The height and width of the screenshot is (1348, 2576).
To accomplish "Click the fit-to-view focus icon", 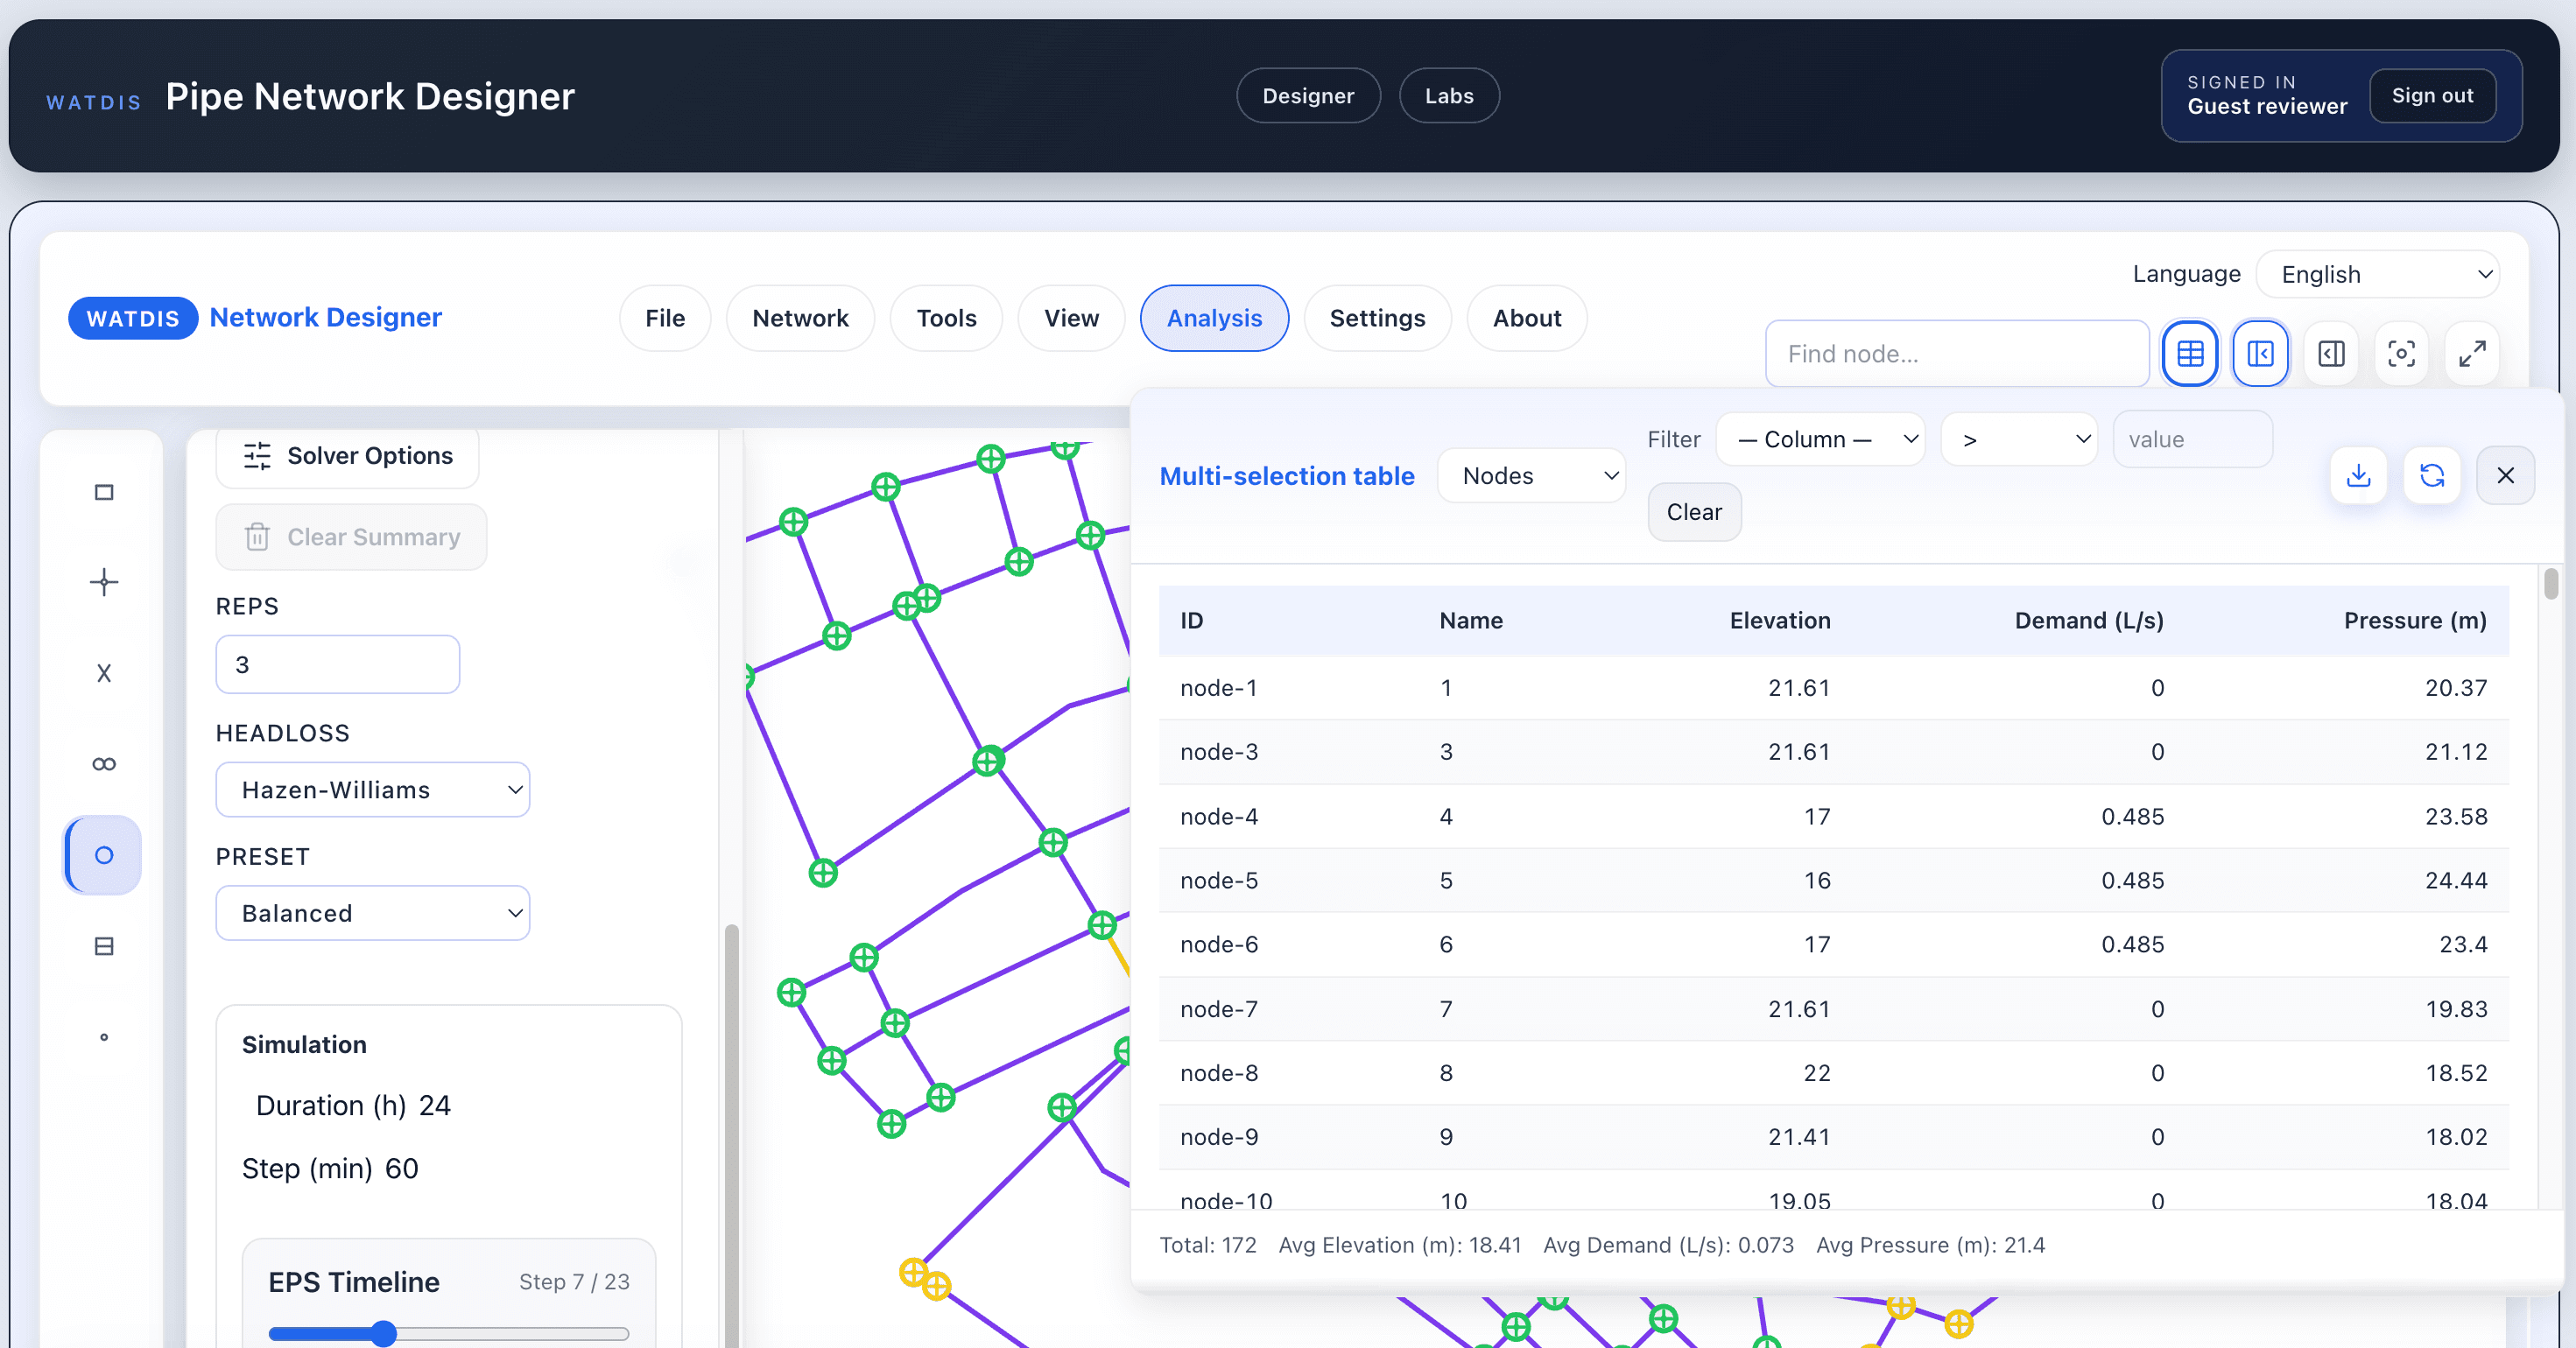I will pyautogui.click(x=2401, y=353).
